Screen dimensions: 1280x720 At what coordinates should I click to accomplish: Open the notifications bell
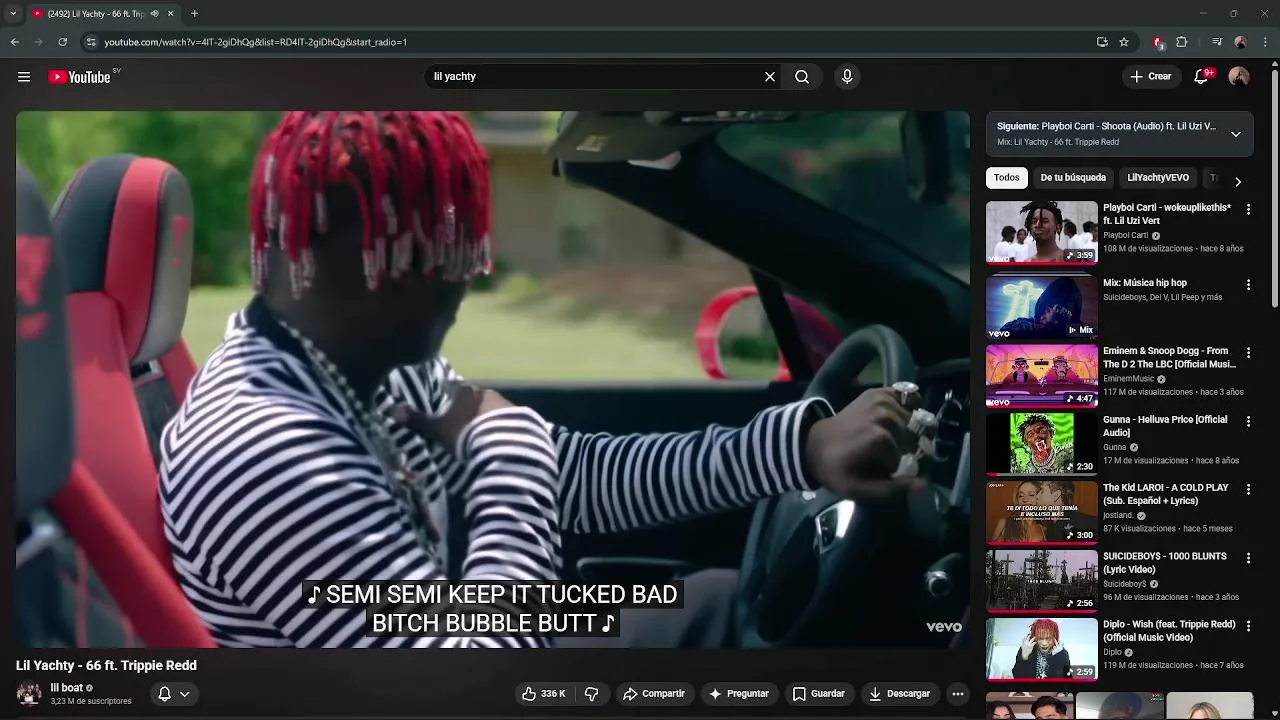tap(1202, 77)
